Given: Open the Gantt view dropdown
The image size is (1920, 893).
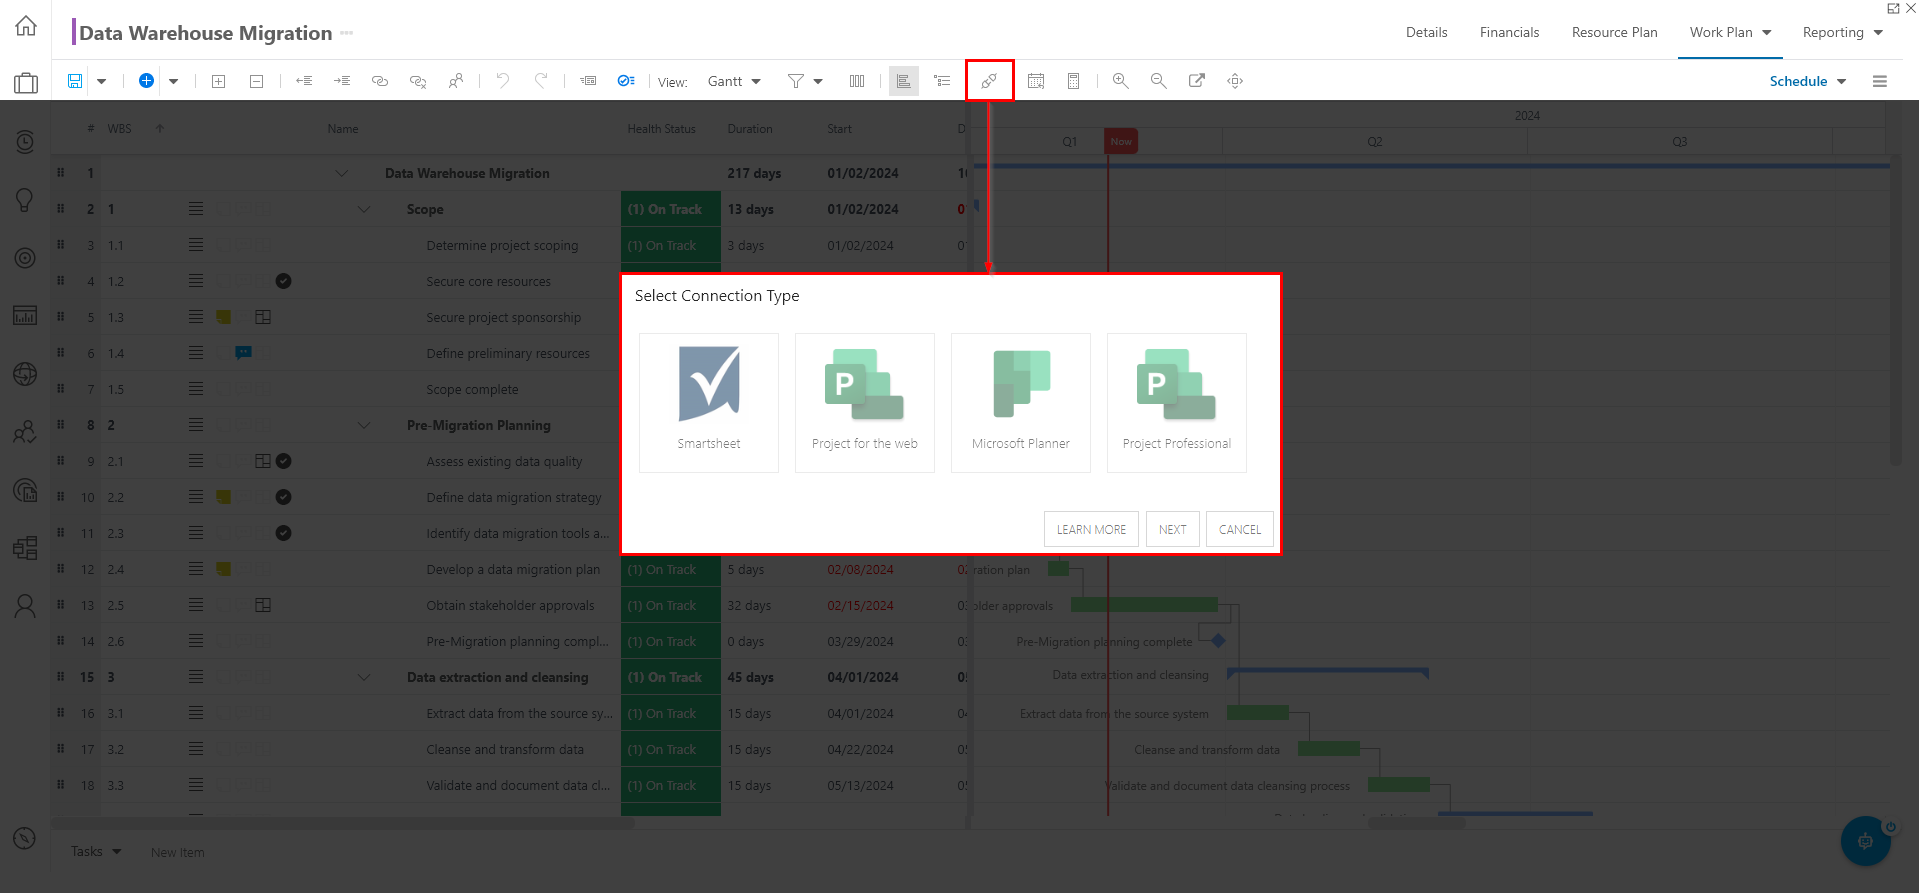Looking at the screenshot, I should point(734,81).
